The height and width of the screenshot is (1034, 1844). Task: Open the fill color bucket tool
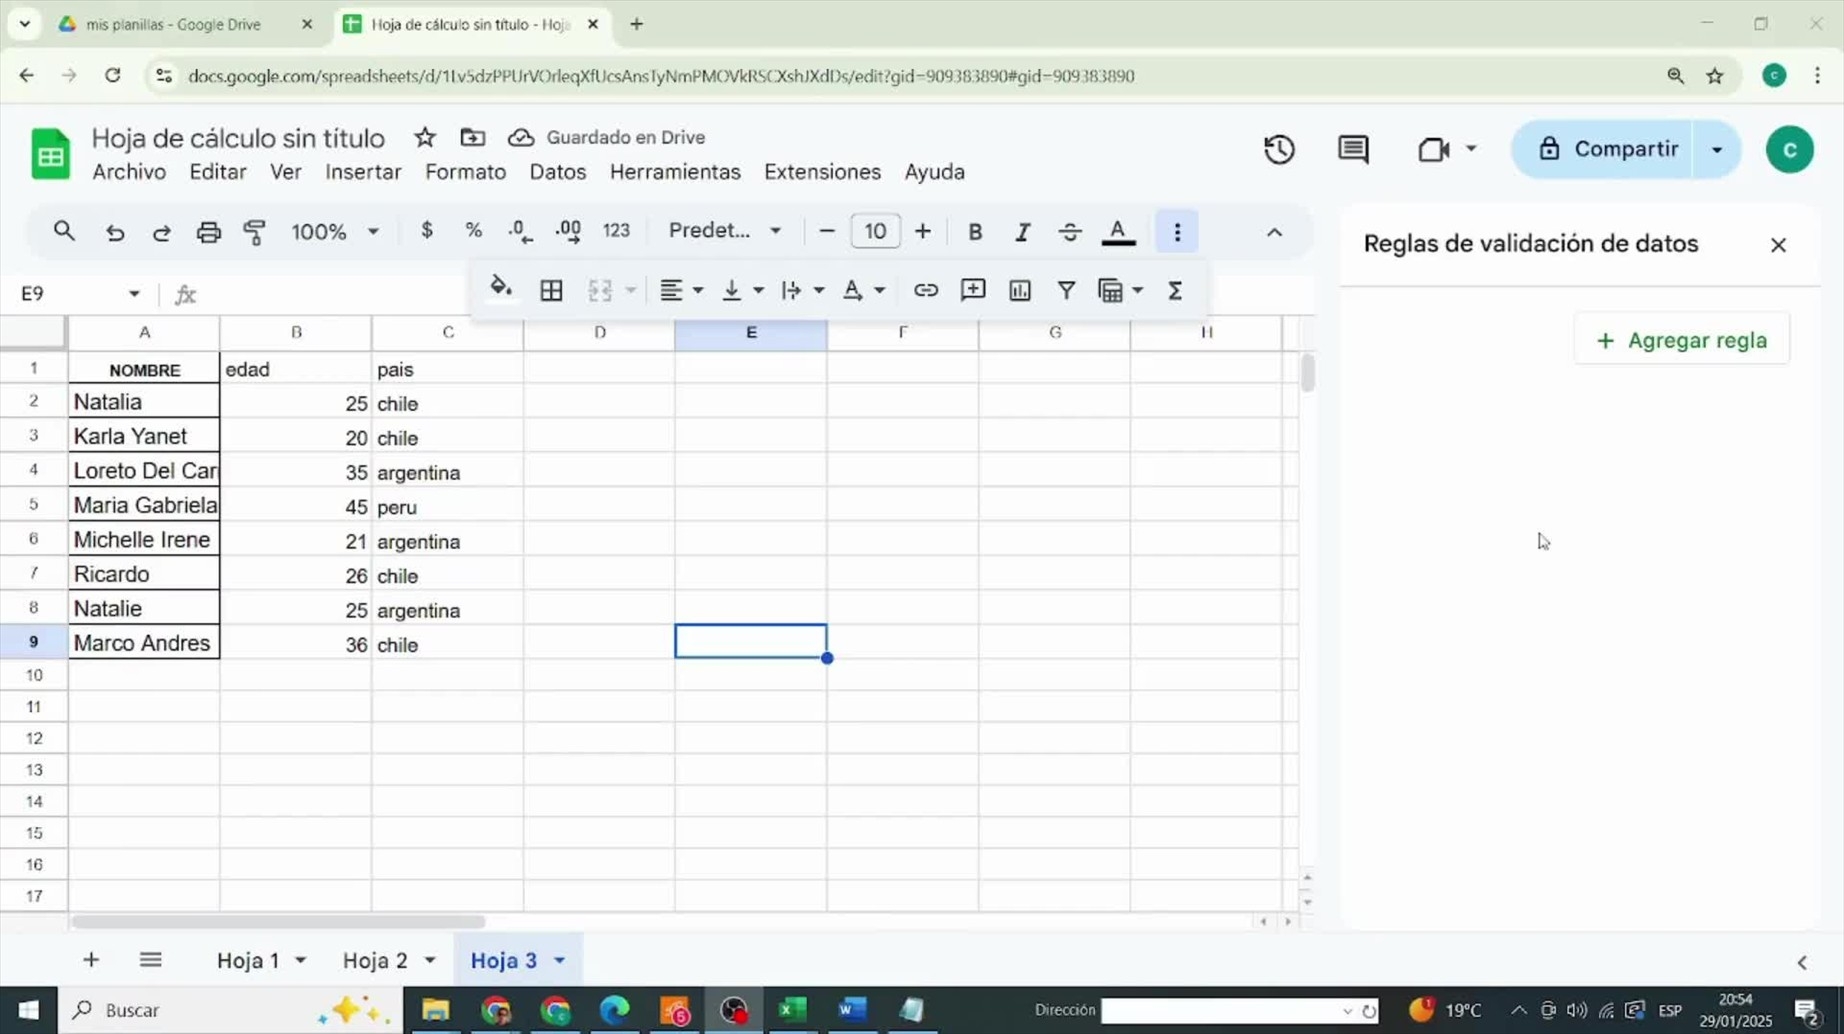pyautogui.click(x=501, y=289)
